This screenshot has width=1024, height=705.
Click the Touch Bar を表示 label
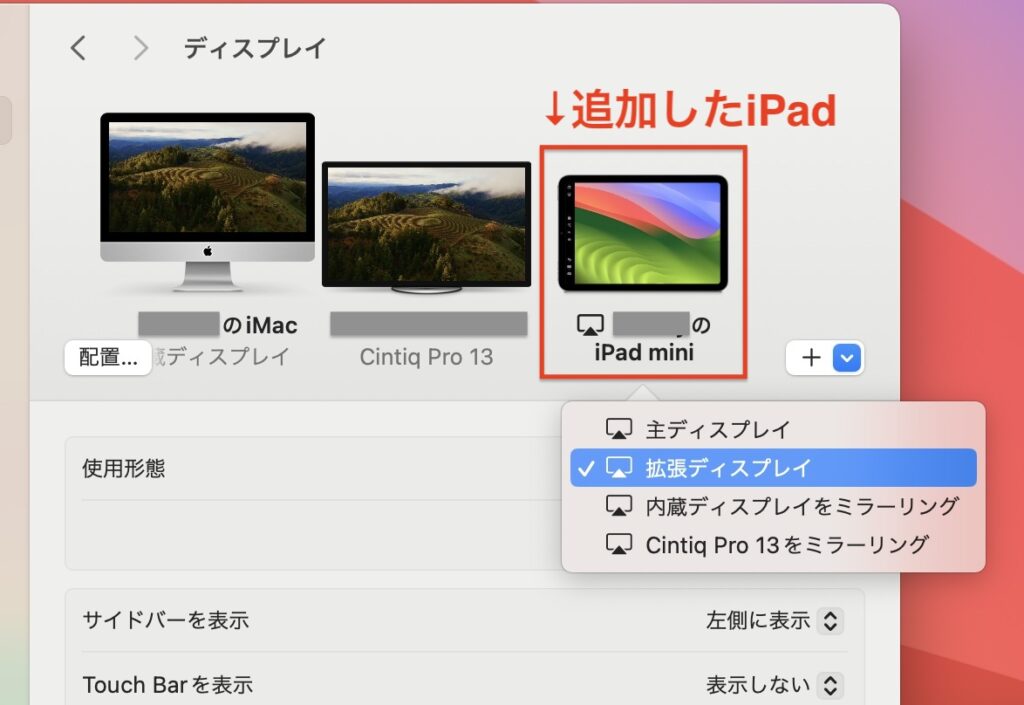168,685
